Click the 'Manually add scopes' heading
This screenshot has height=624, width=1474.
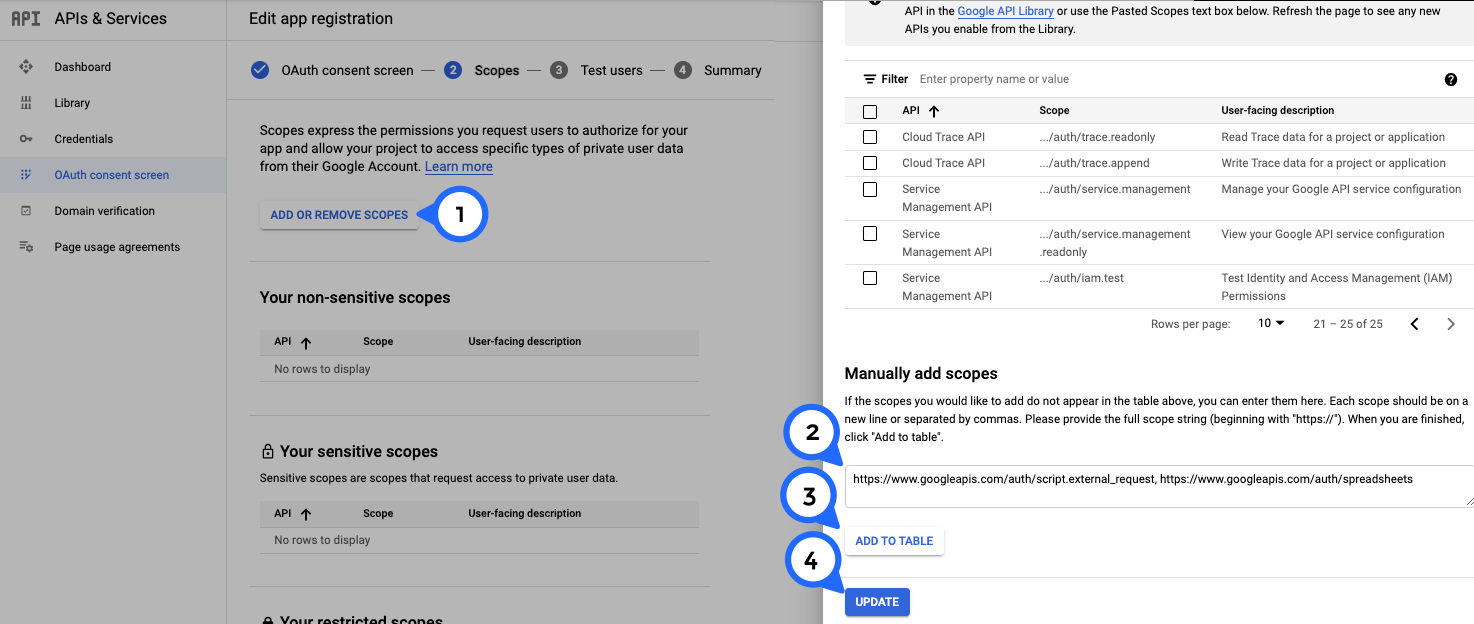[921, 374]
